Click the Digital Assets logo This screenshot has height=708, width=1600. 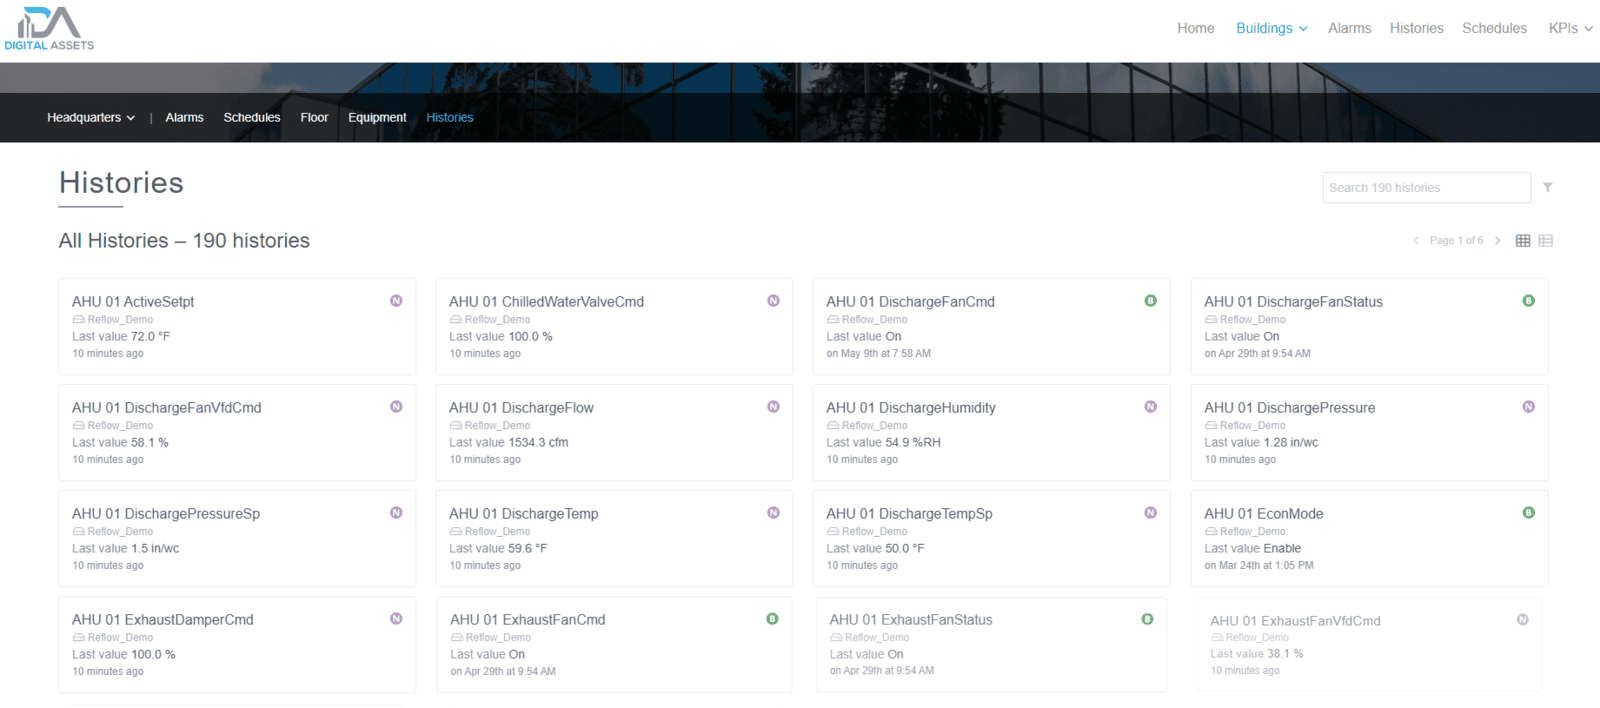(49, 29)
